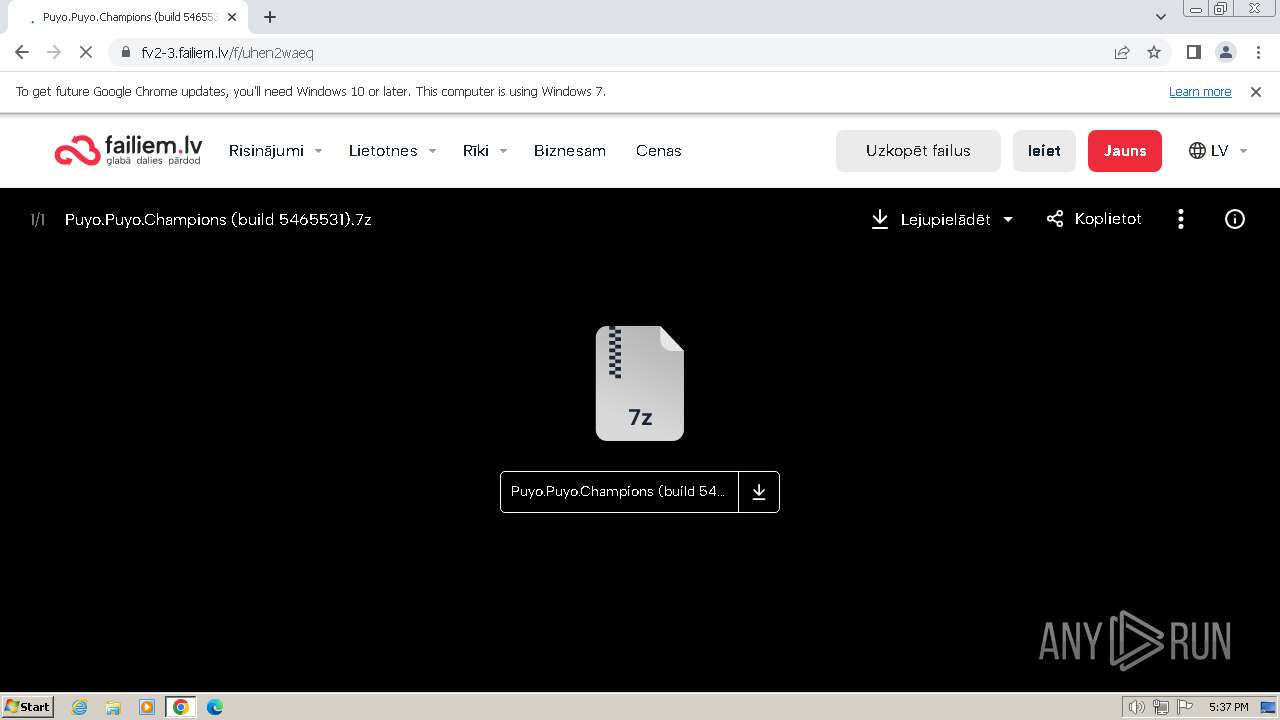Click the Ieiet login button

1044,151
